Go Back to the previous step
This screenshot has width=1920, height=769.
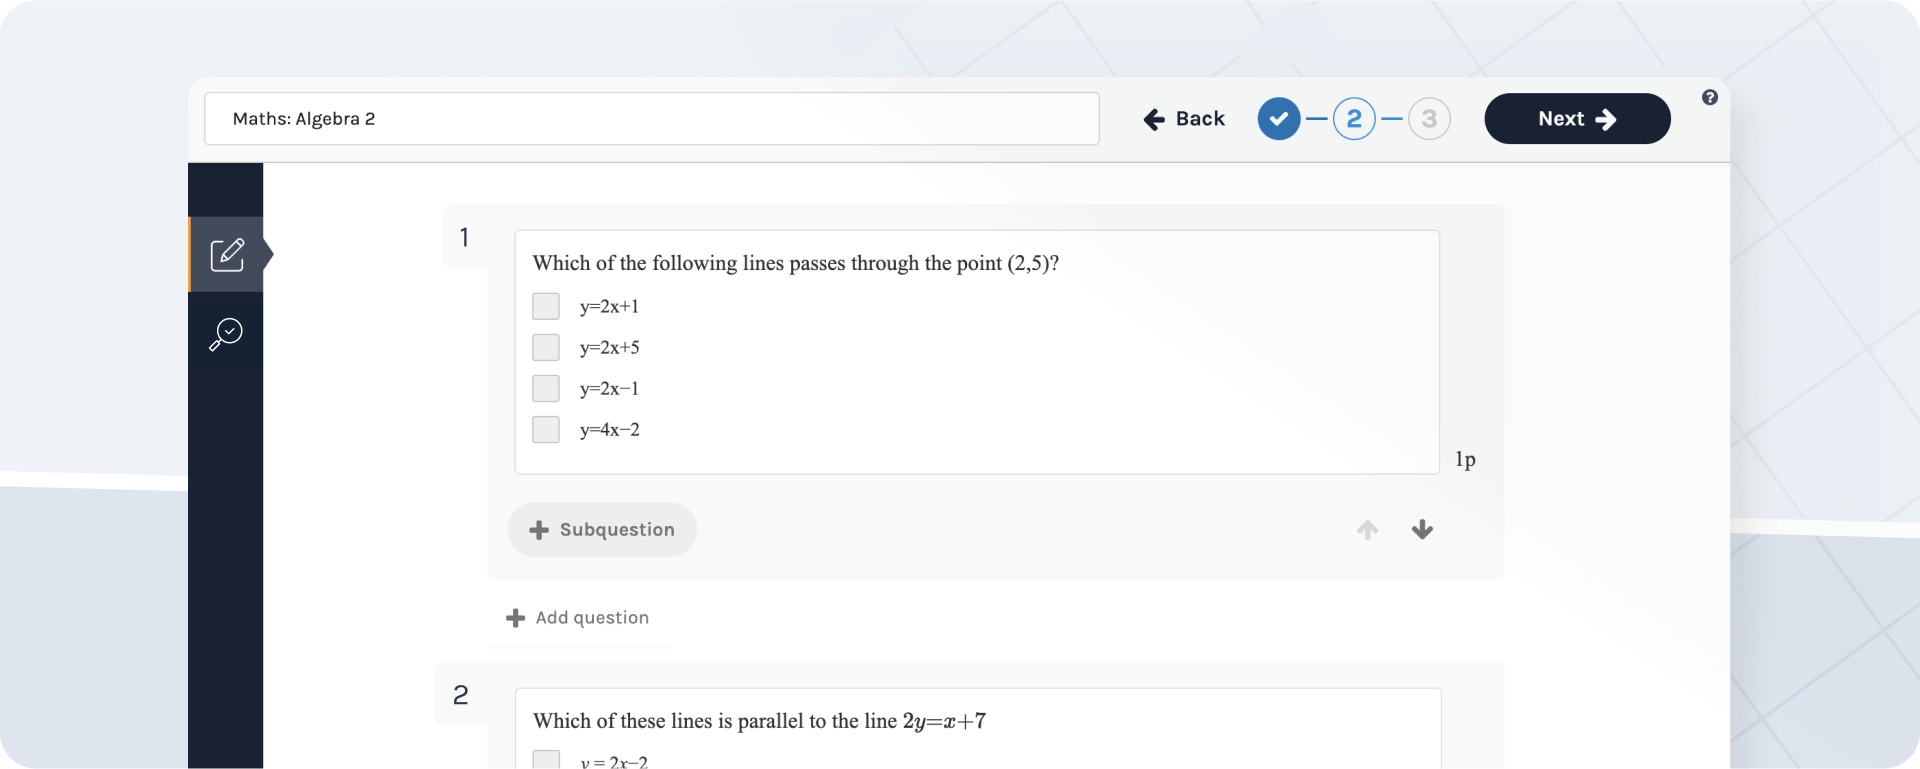(x=1183, y=118)
